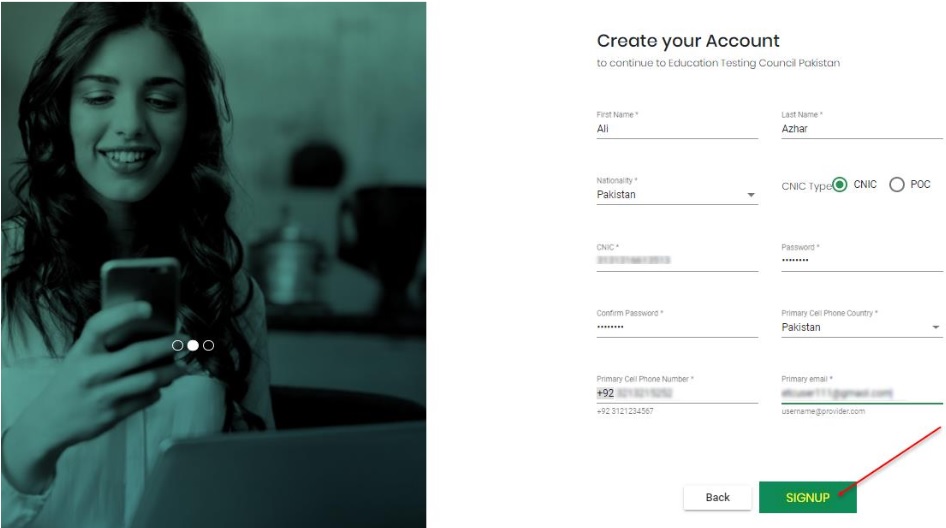The width and height of the screenshot is (946, 528).
Task: Focus the Primary Cell Phone Number field
Action: tap(677, 393)
